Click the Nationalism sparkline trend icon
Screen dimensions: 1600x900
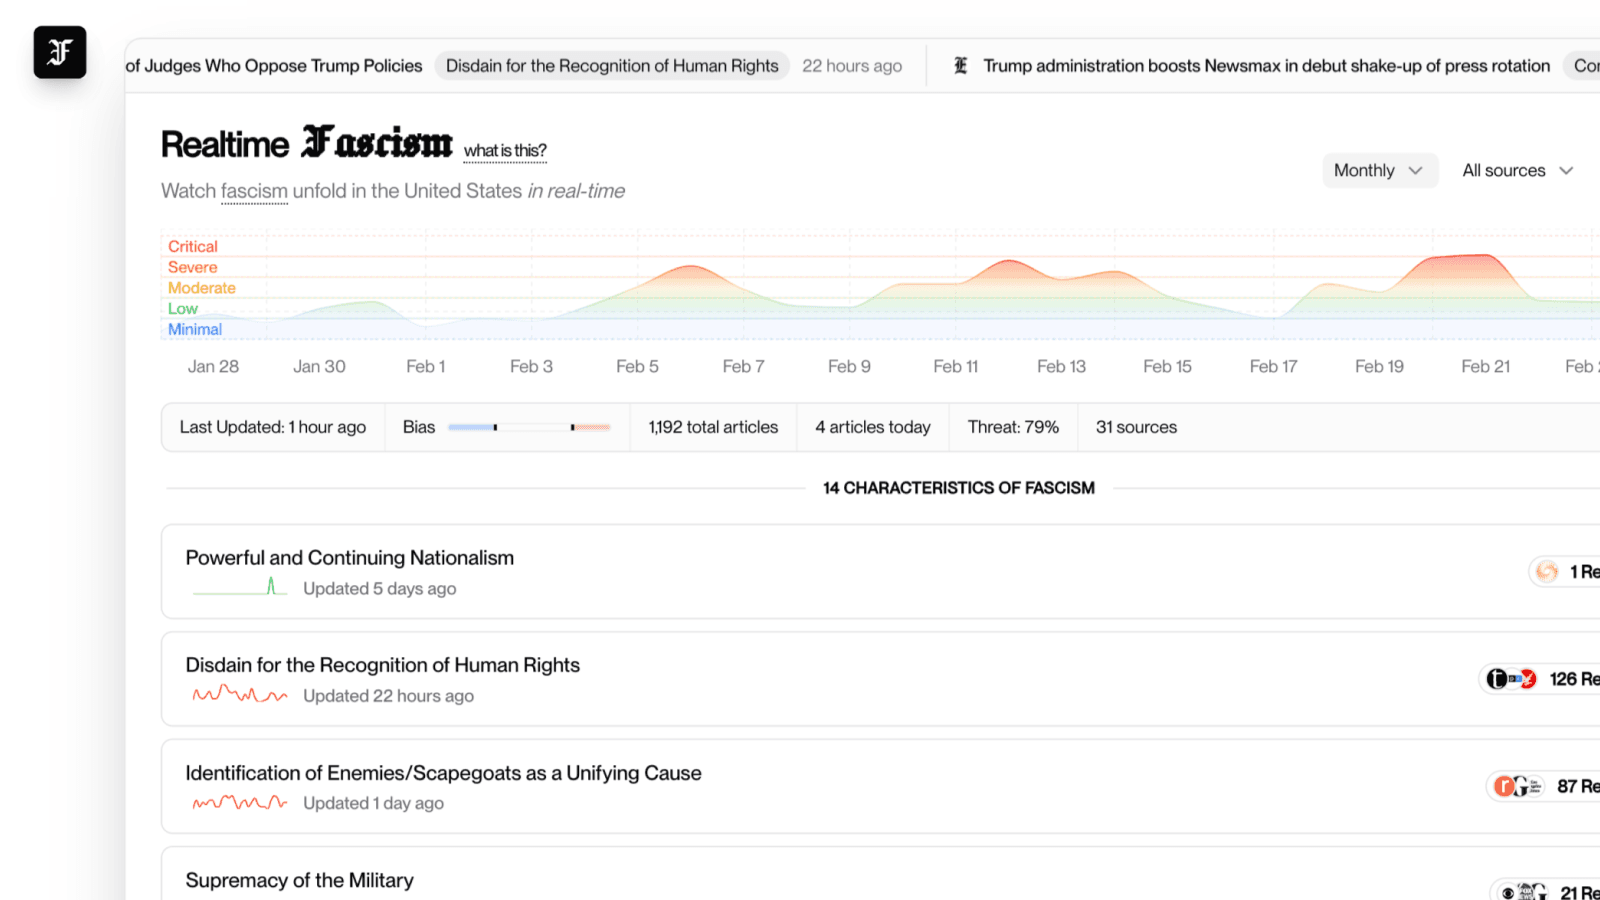coord(240,587)
